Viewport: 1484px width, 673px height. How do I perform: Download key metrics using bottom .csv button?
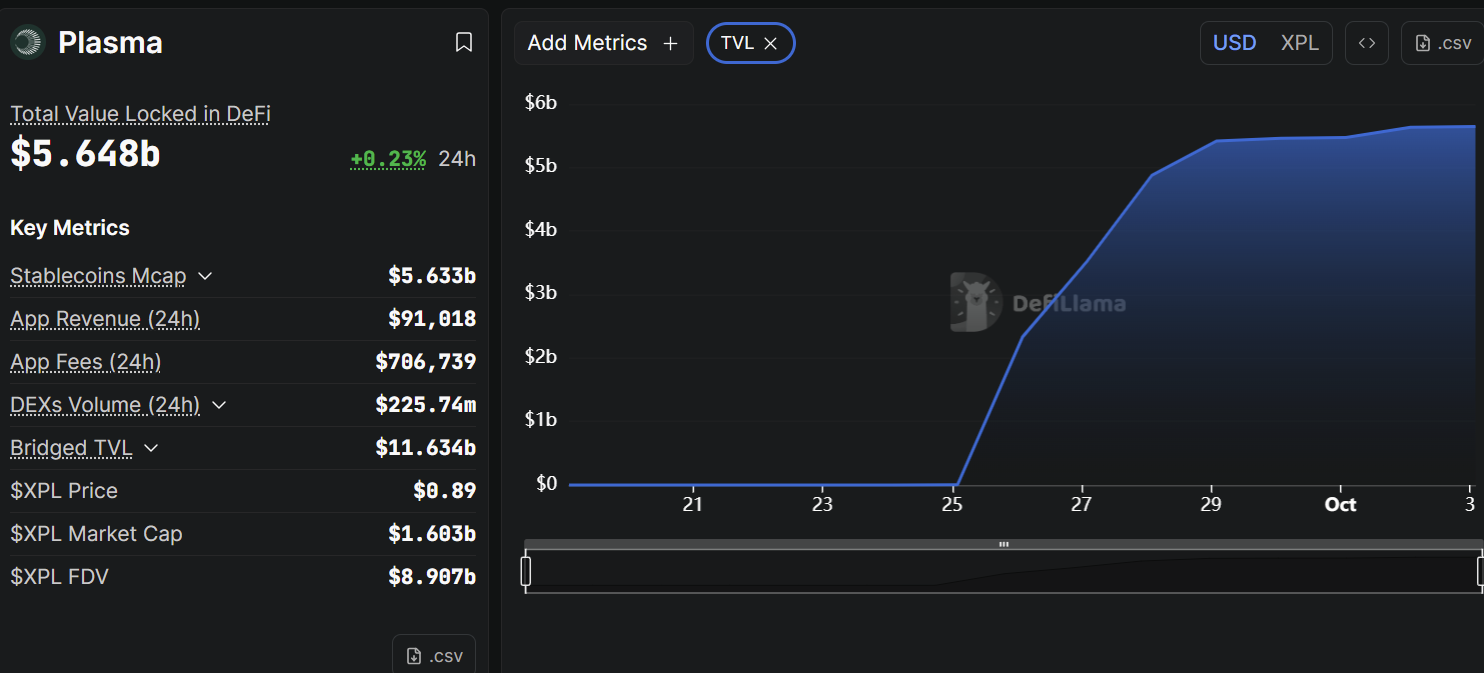point(434,656)
